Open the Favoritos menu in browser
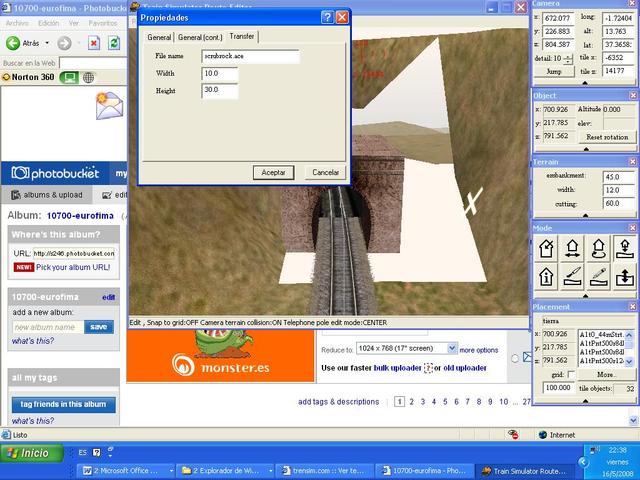 coord(102,22)
